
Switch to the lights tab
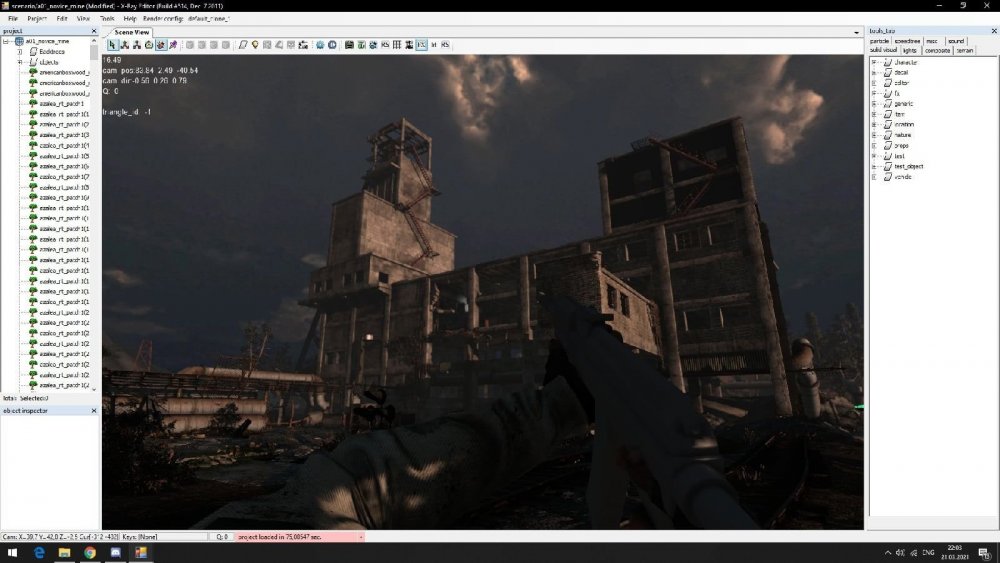pos(910,50)
